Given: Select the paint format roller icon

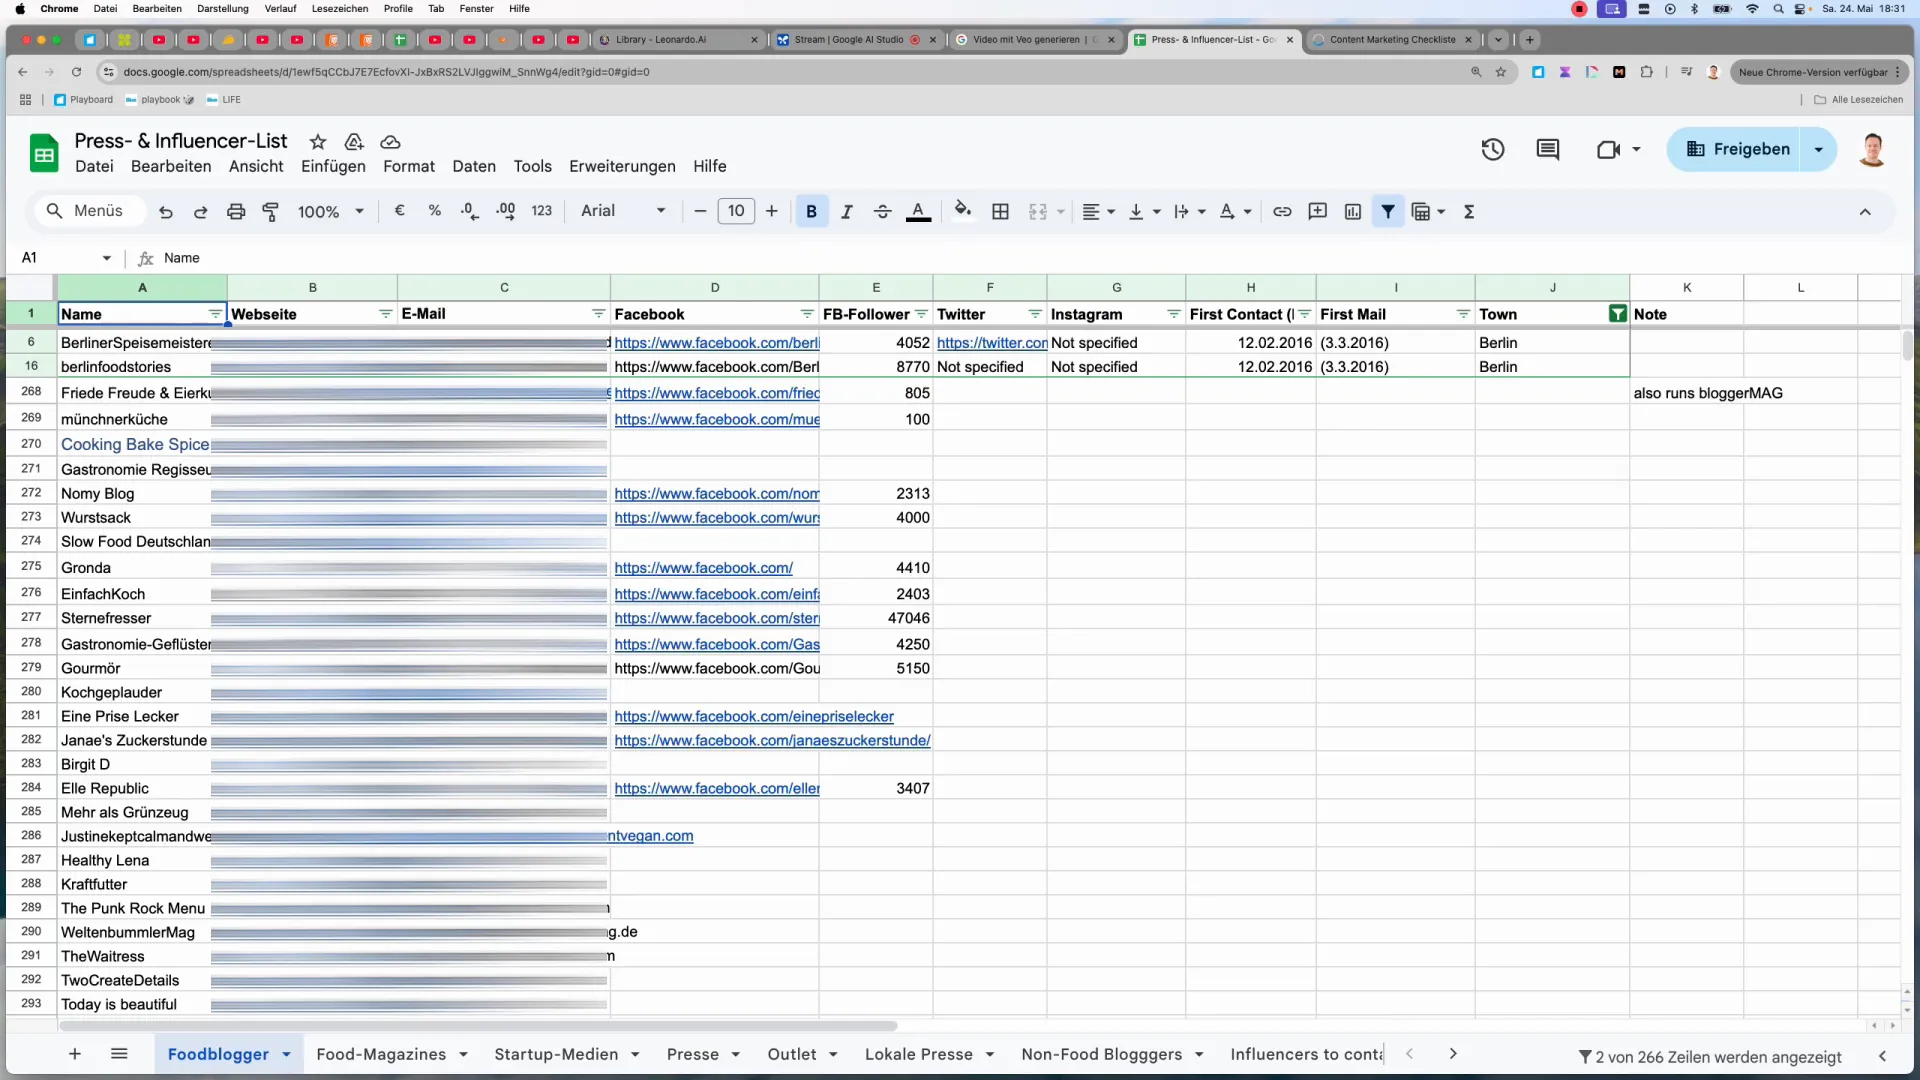Looking at the screenshot, I should coord(270,212).
